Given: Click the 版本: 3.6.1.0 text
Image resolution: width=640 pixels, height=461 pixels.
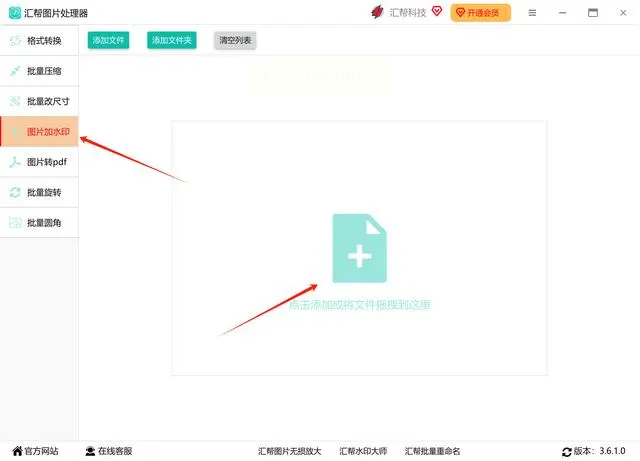Looking at the screenshot, I should tap(600, 451).
